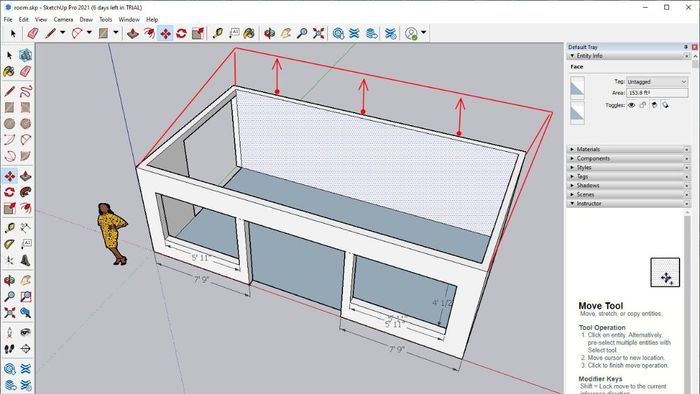This screenshot has height=394, width=700.
Task: Open the Line tool dropdown arrow
Action: (62, 33)
